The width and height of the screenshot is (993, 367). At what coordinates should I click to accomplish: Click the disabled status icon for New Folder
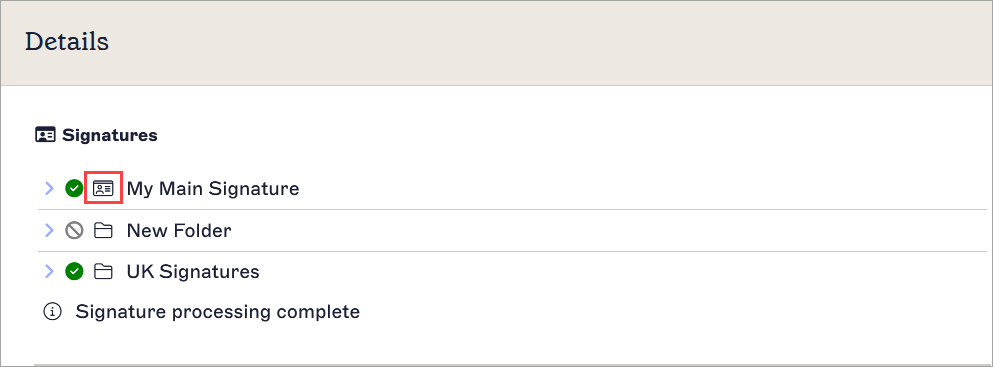pos(74,230)
